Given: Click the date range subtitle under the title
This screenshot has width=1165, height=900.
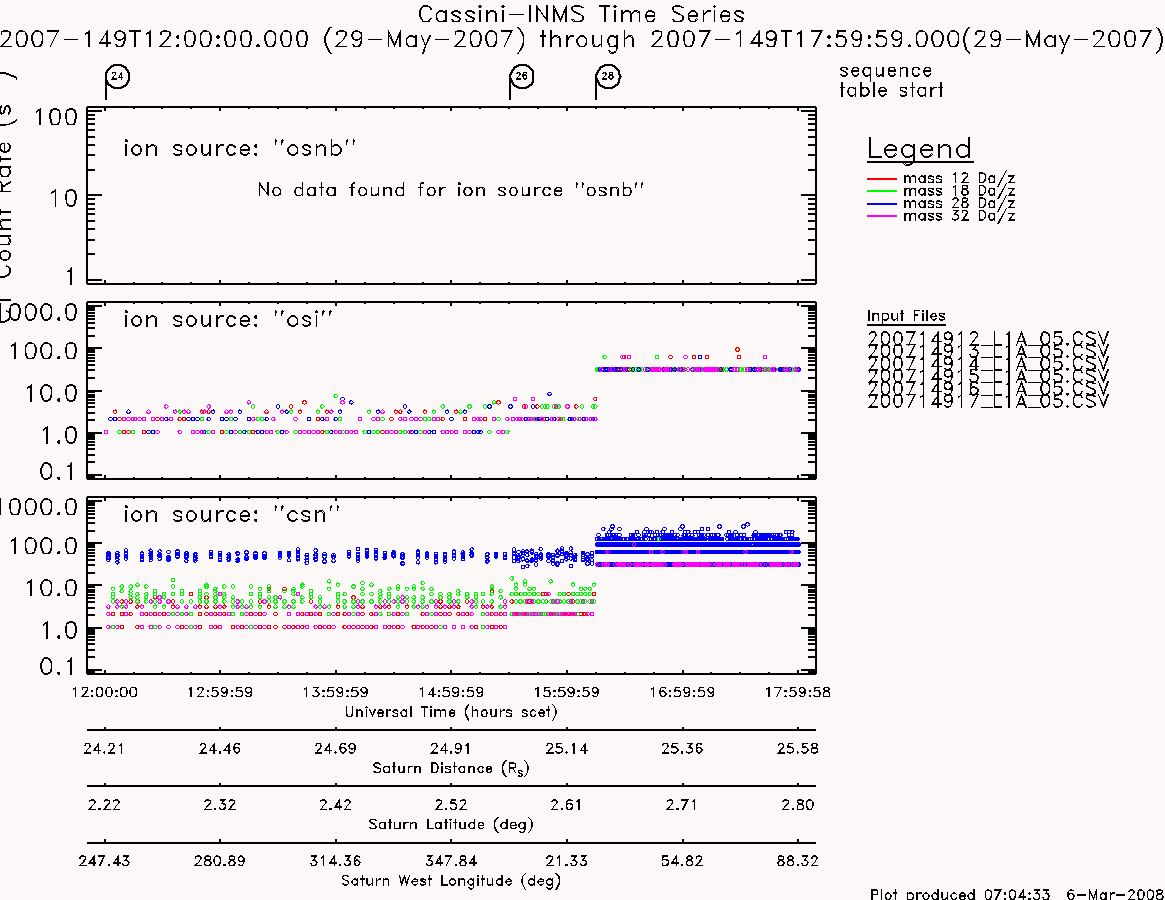Looking at the screenshot, I should [581, 39].
